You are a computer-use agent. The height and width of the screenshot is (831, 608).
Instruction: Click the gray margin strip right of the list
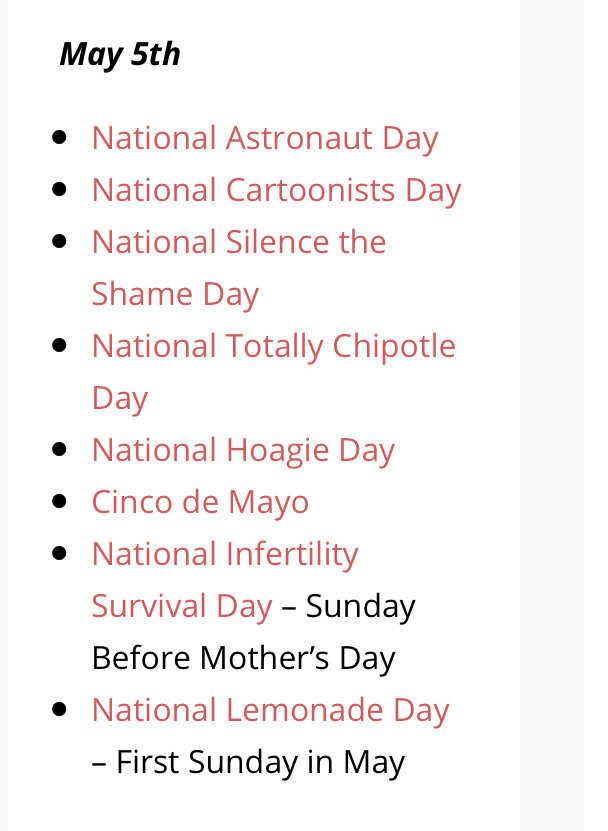pyautogui.click(x=551, y=416)
